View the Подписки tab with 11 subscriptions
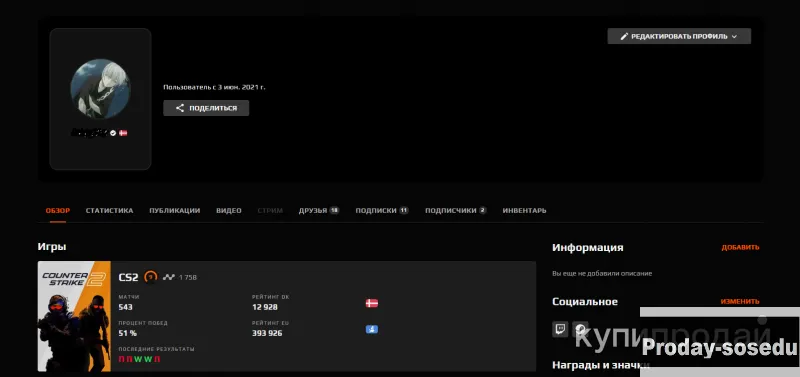The width and height of the screenshot is (800, 377). pyautogui.click(x=382, y=211)
